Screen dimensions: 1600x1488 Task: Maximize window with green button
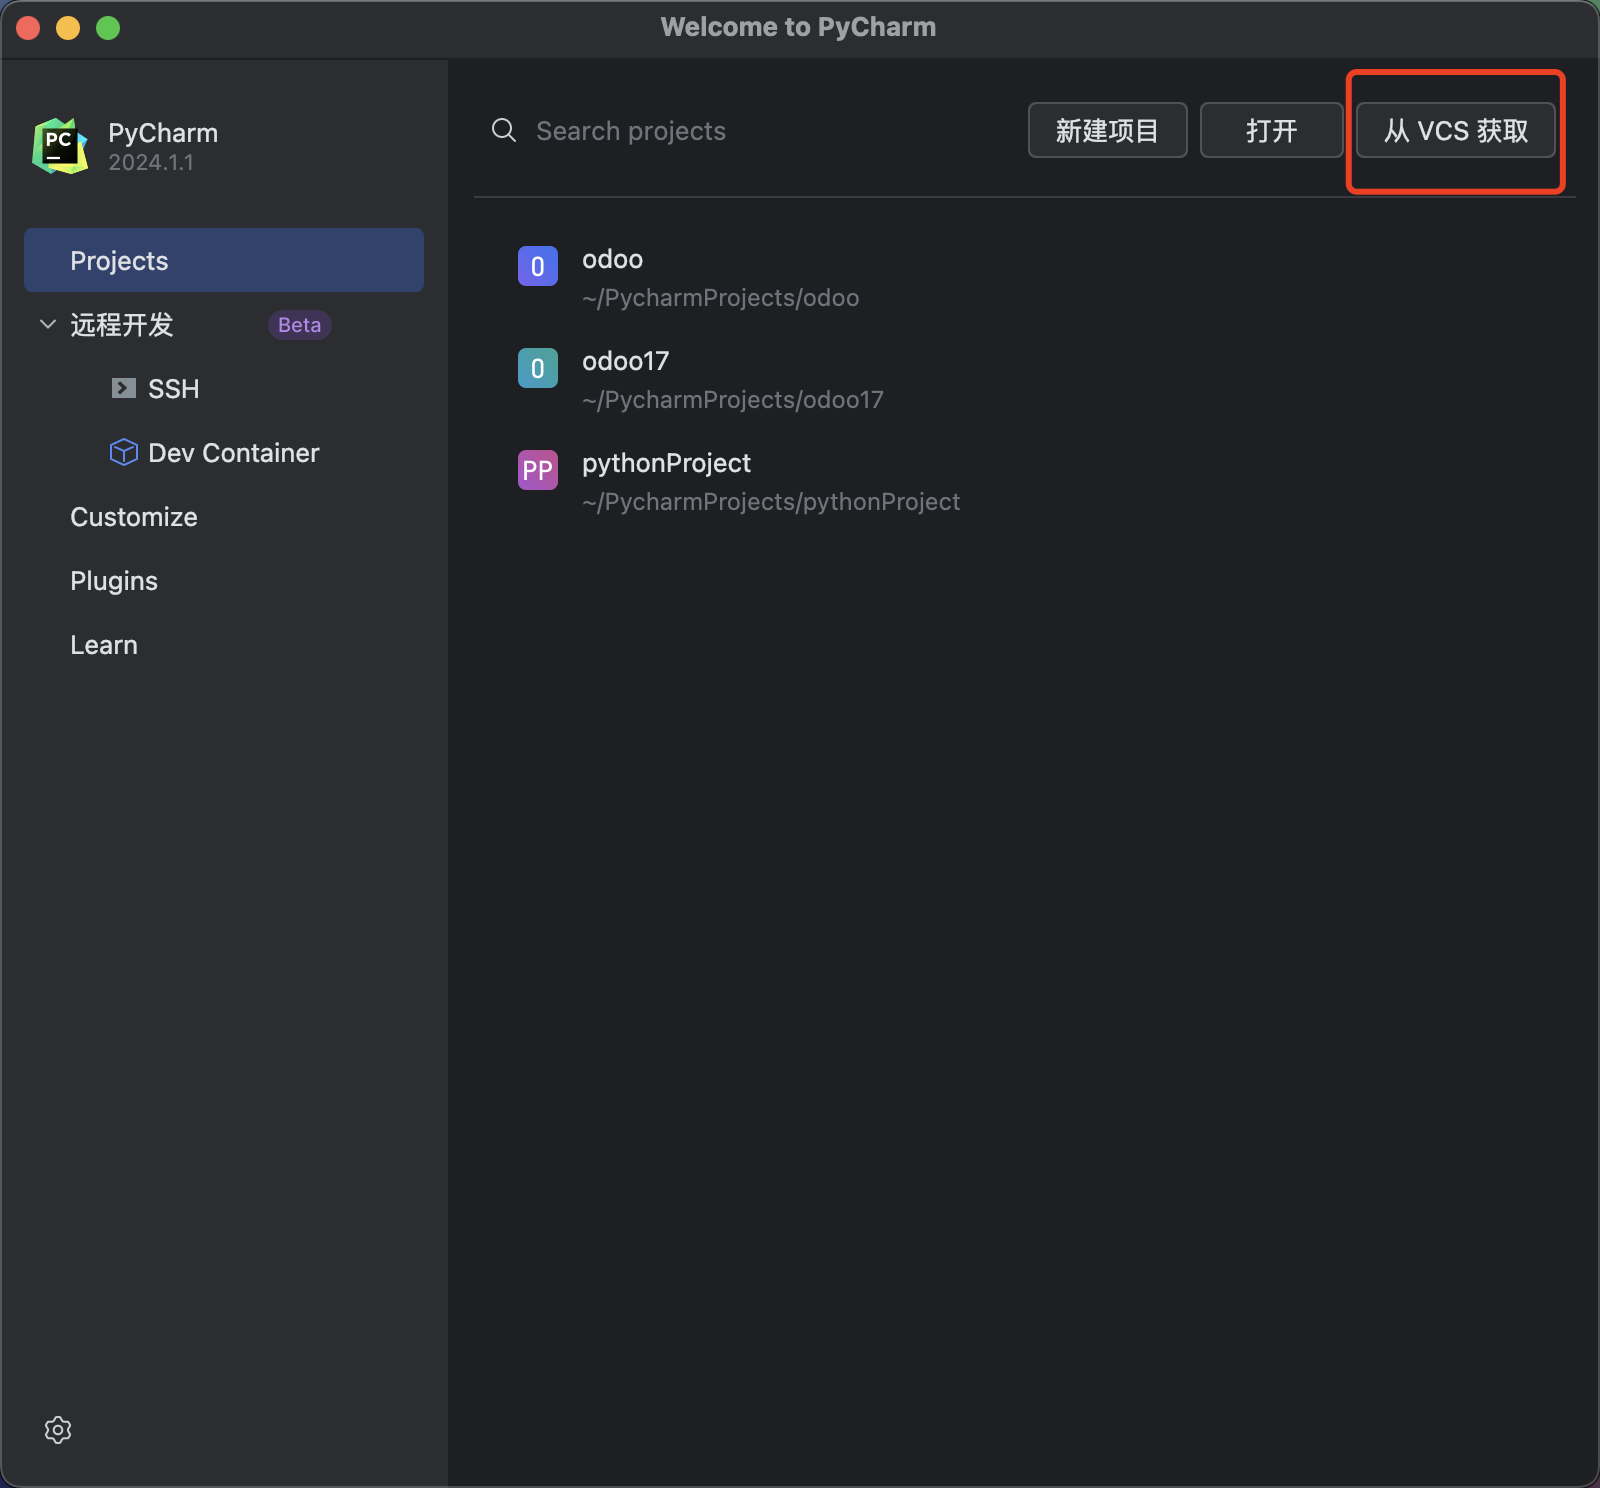[108, 28]
